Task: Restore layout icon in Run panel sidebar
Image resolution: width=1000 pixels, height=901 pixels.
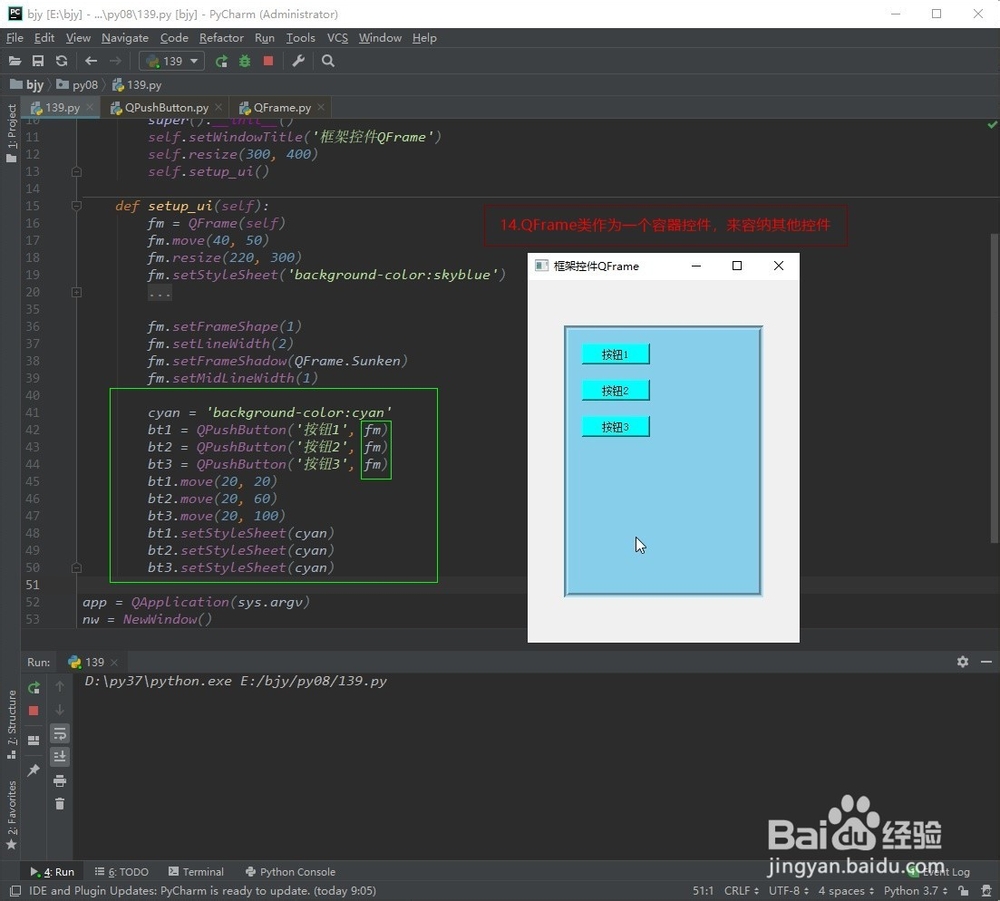Action: coord(34,740)
